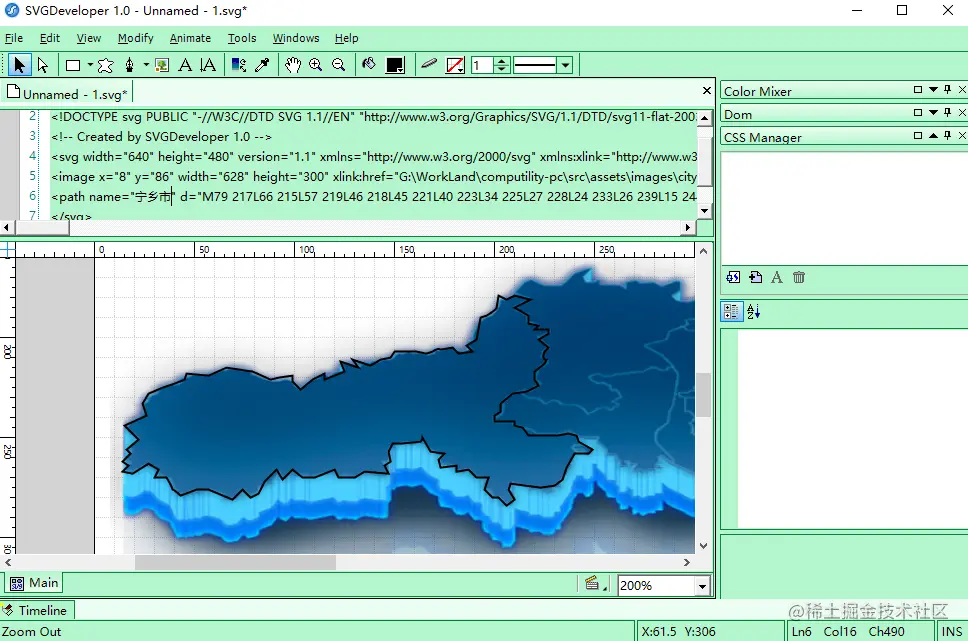The height and width of the screenshot is (641, 968).
Task: Open the Tools menu
Action: (x=242, y=38)
